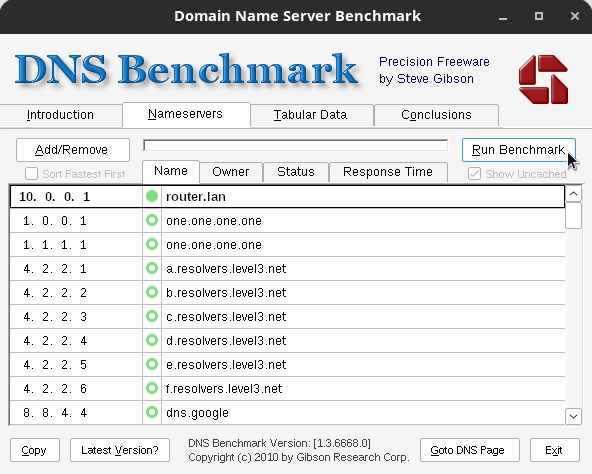
Task: Click the status ring next to 1.0.0.1
Action: [152, 220]
